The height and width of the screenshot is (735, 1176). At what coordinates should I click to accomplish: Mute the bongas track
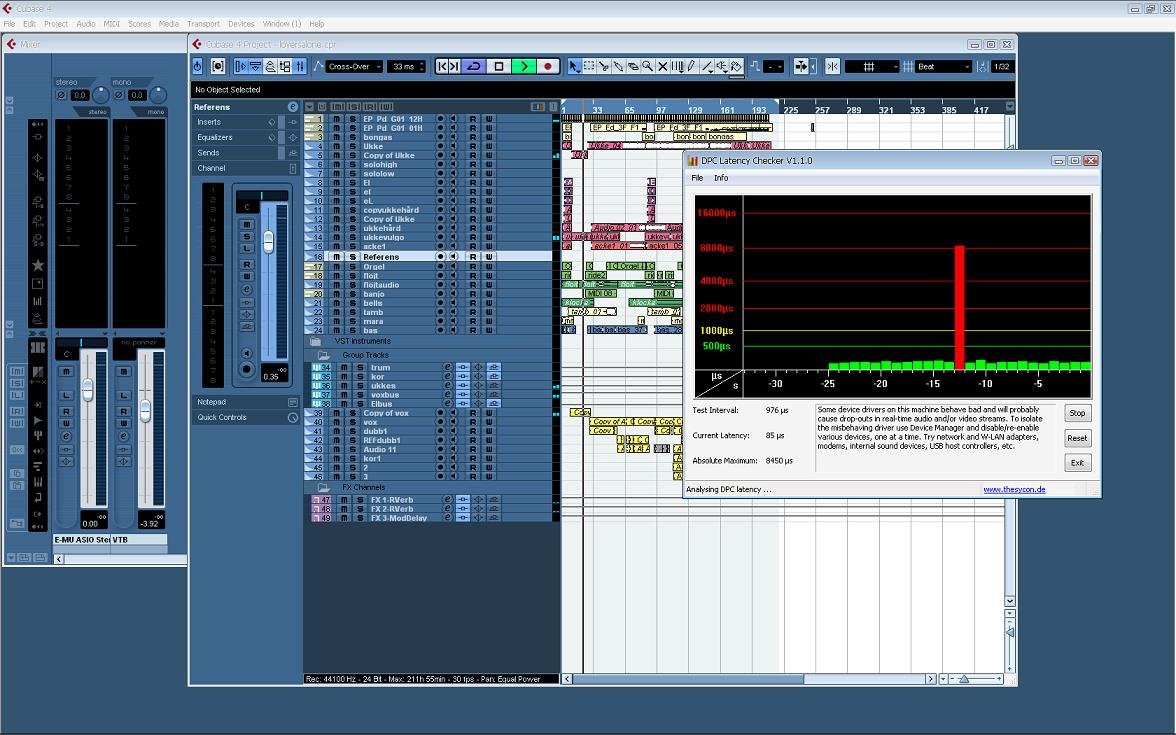(337, 137)
